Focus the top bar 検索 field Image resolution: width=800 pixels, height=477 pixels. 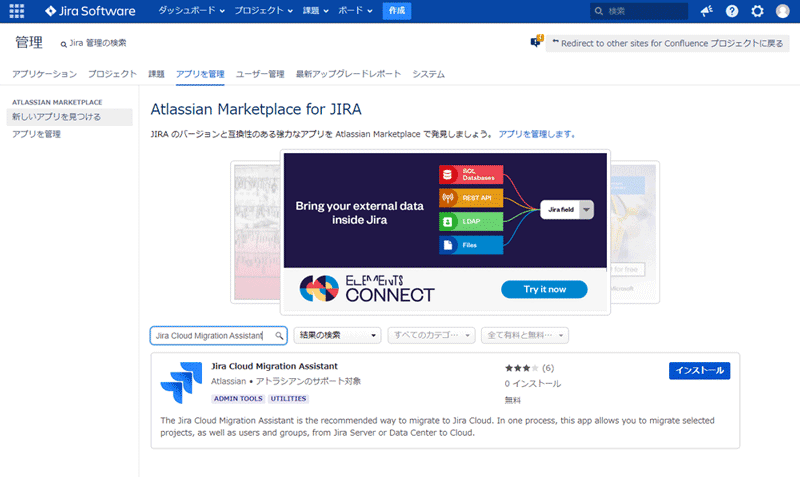[639, 11]
